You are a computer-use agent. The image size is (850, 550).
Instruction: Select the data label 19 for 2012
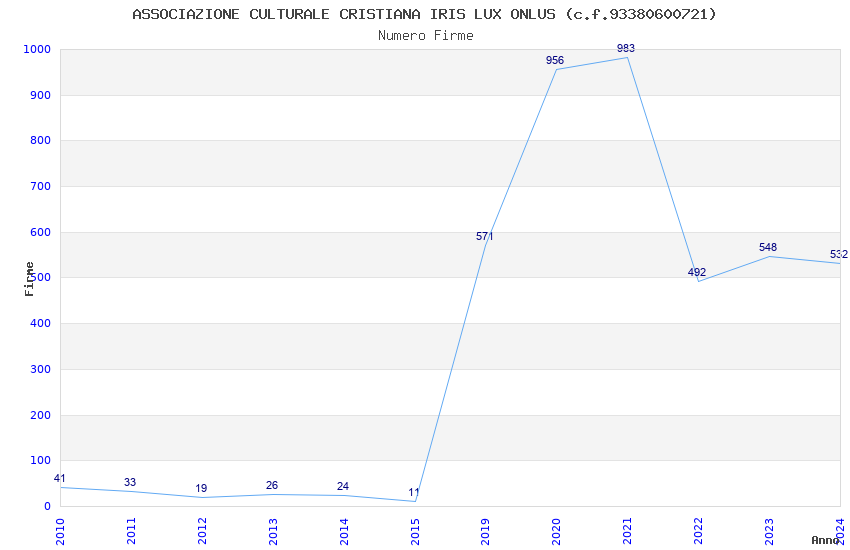coord(201,488)
